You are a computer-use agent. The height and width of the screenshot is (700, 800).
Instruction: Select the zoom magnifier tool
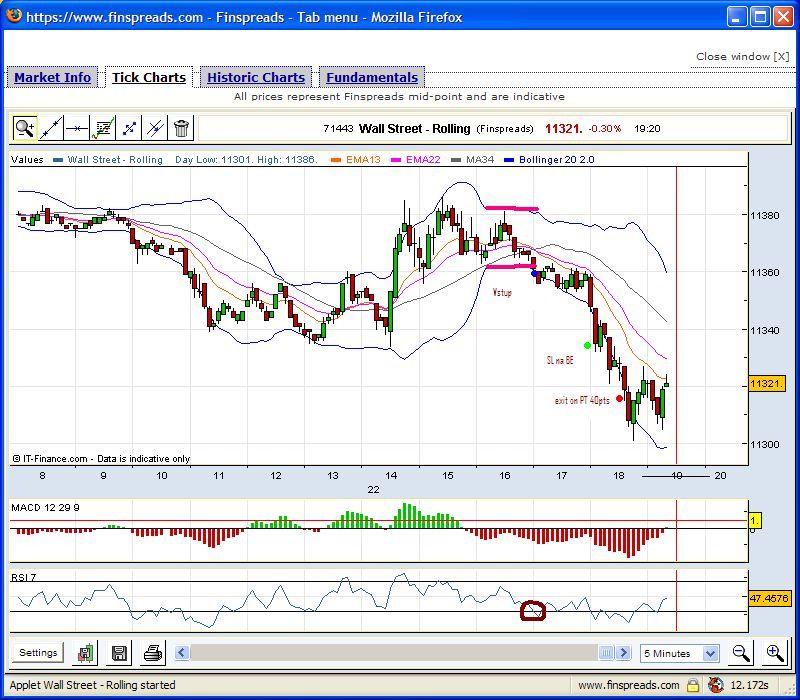coord(25,128)
